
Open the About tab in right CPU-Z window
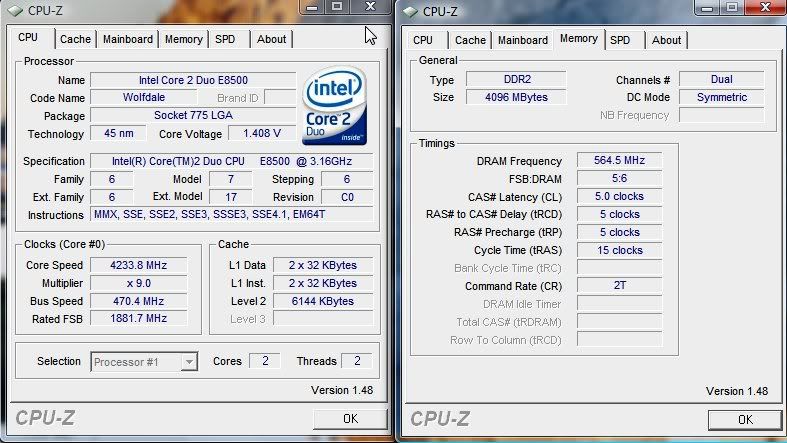tap(666, 40)
